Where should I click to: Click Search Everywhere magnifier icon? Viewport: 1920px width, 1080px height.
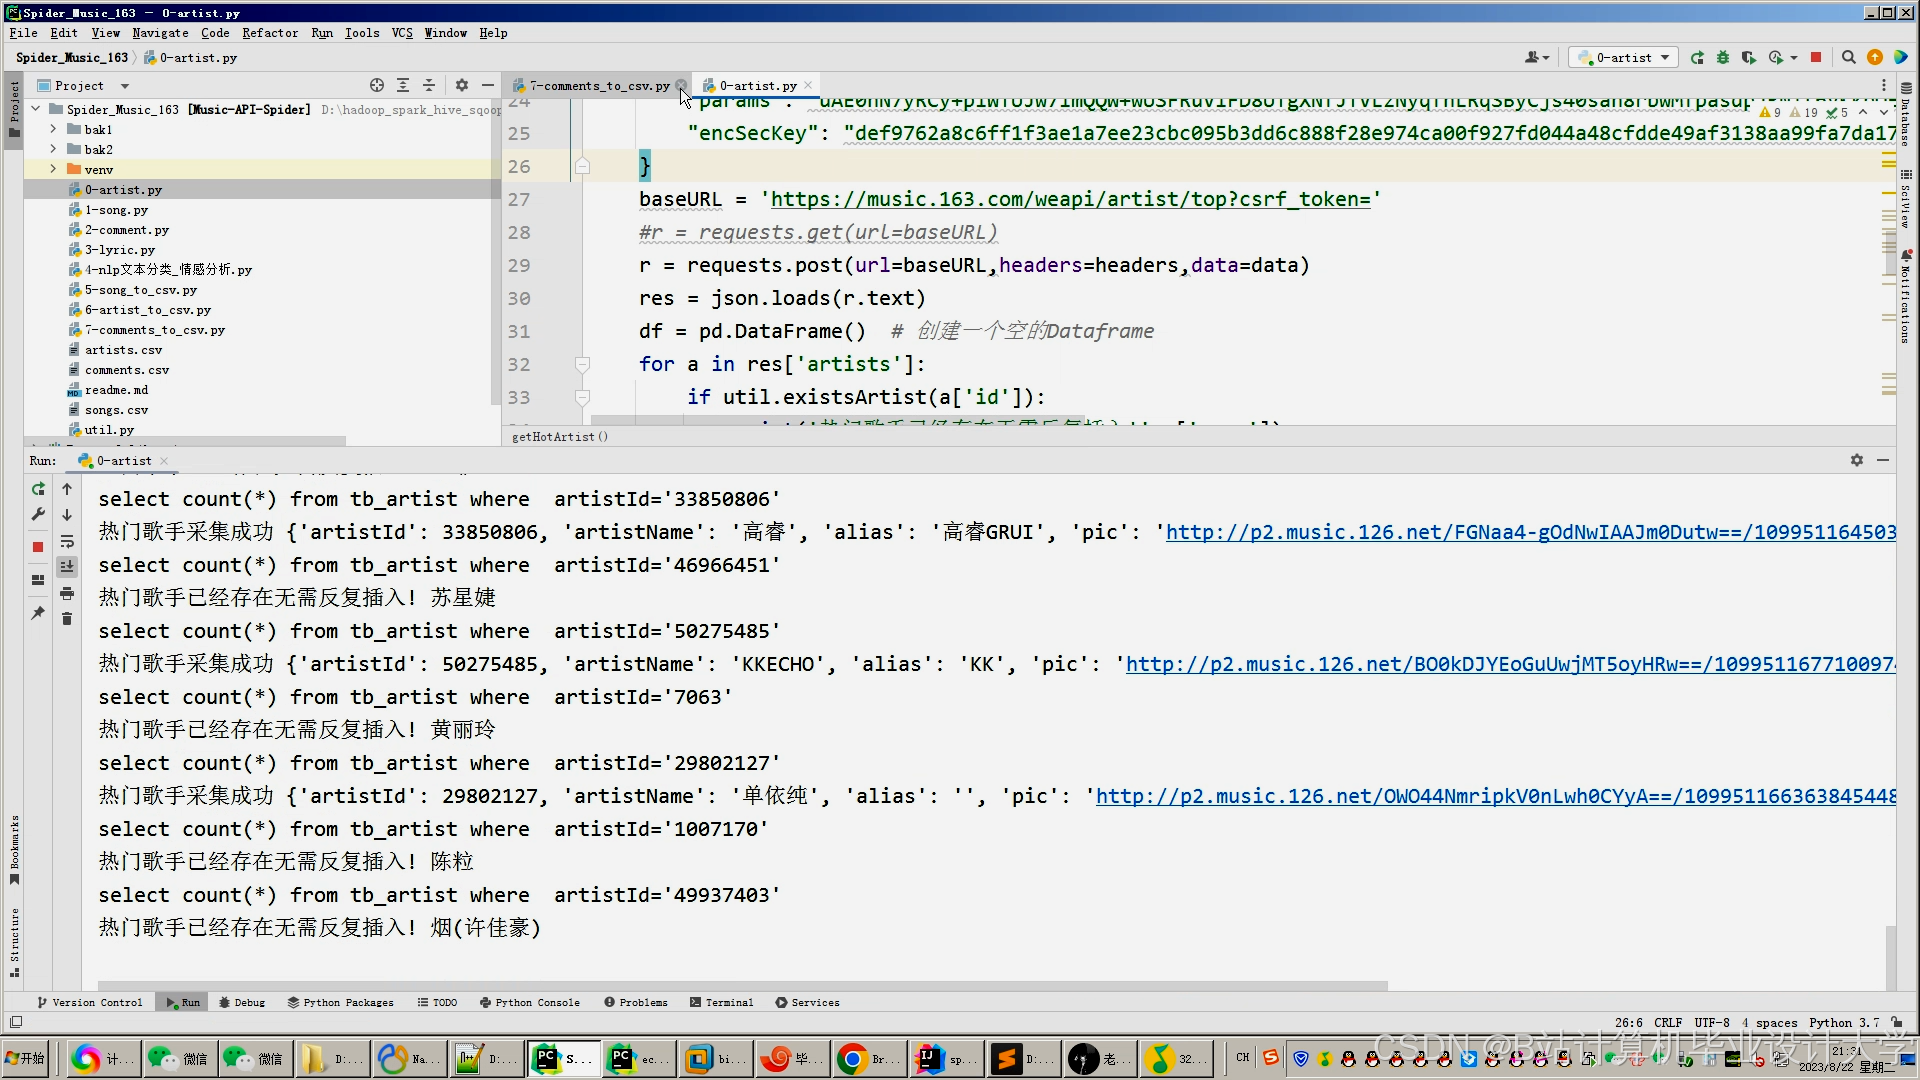[x=1848, y=58]
